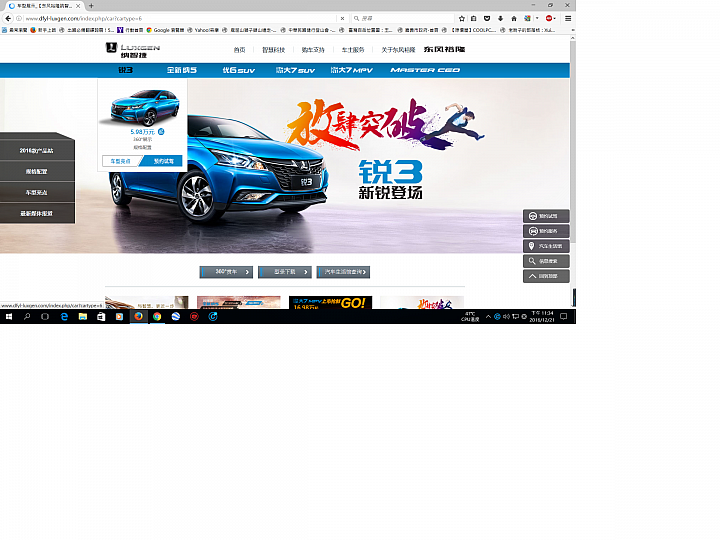Click the 型录下载 button
Screen dimensions: 720x540
click(x=285, y=272)
